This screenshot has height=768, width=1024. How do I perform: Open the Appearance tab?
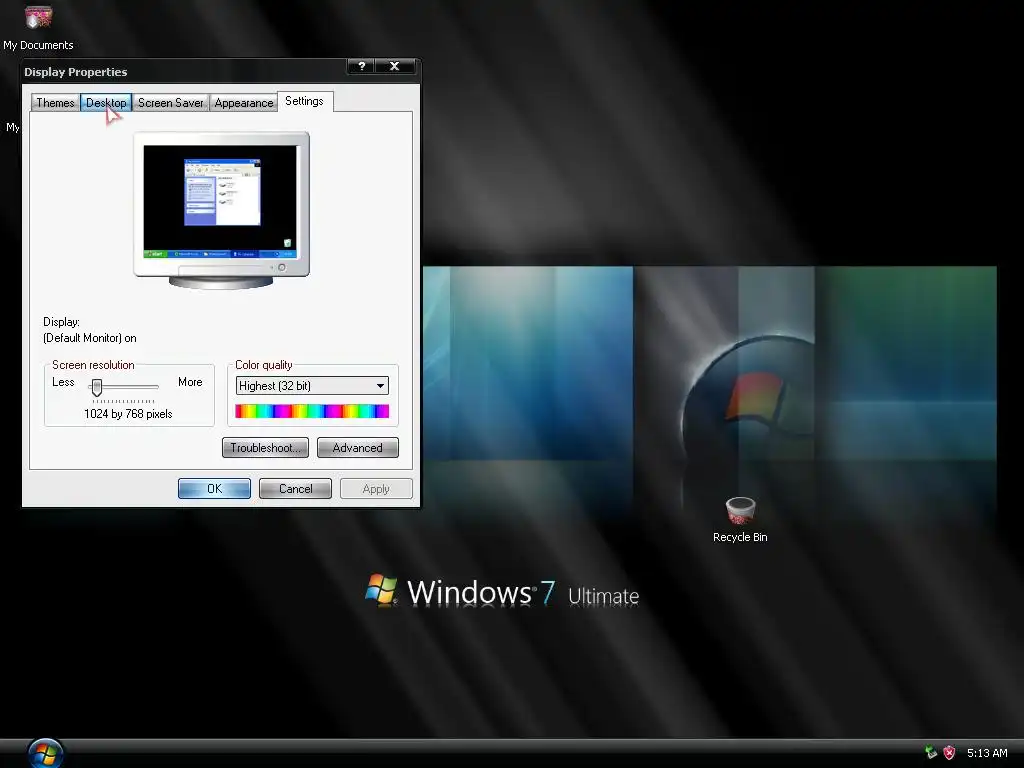tap(244, 103)
